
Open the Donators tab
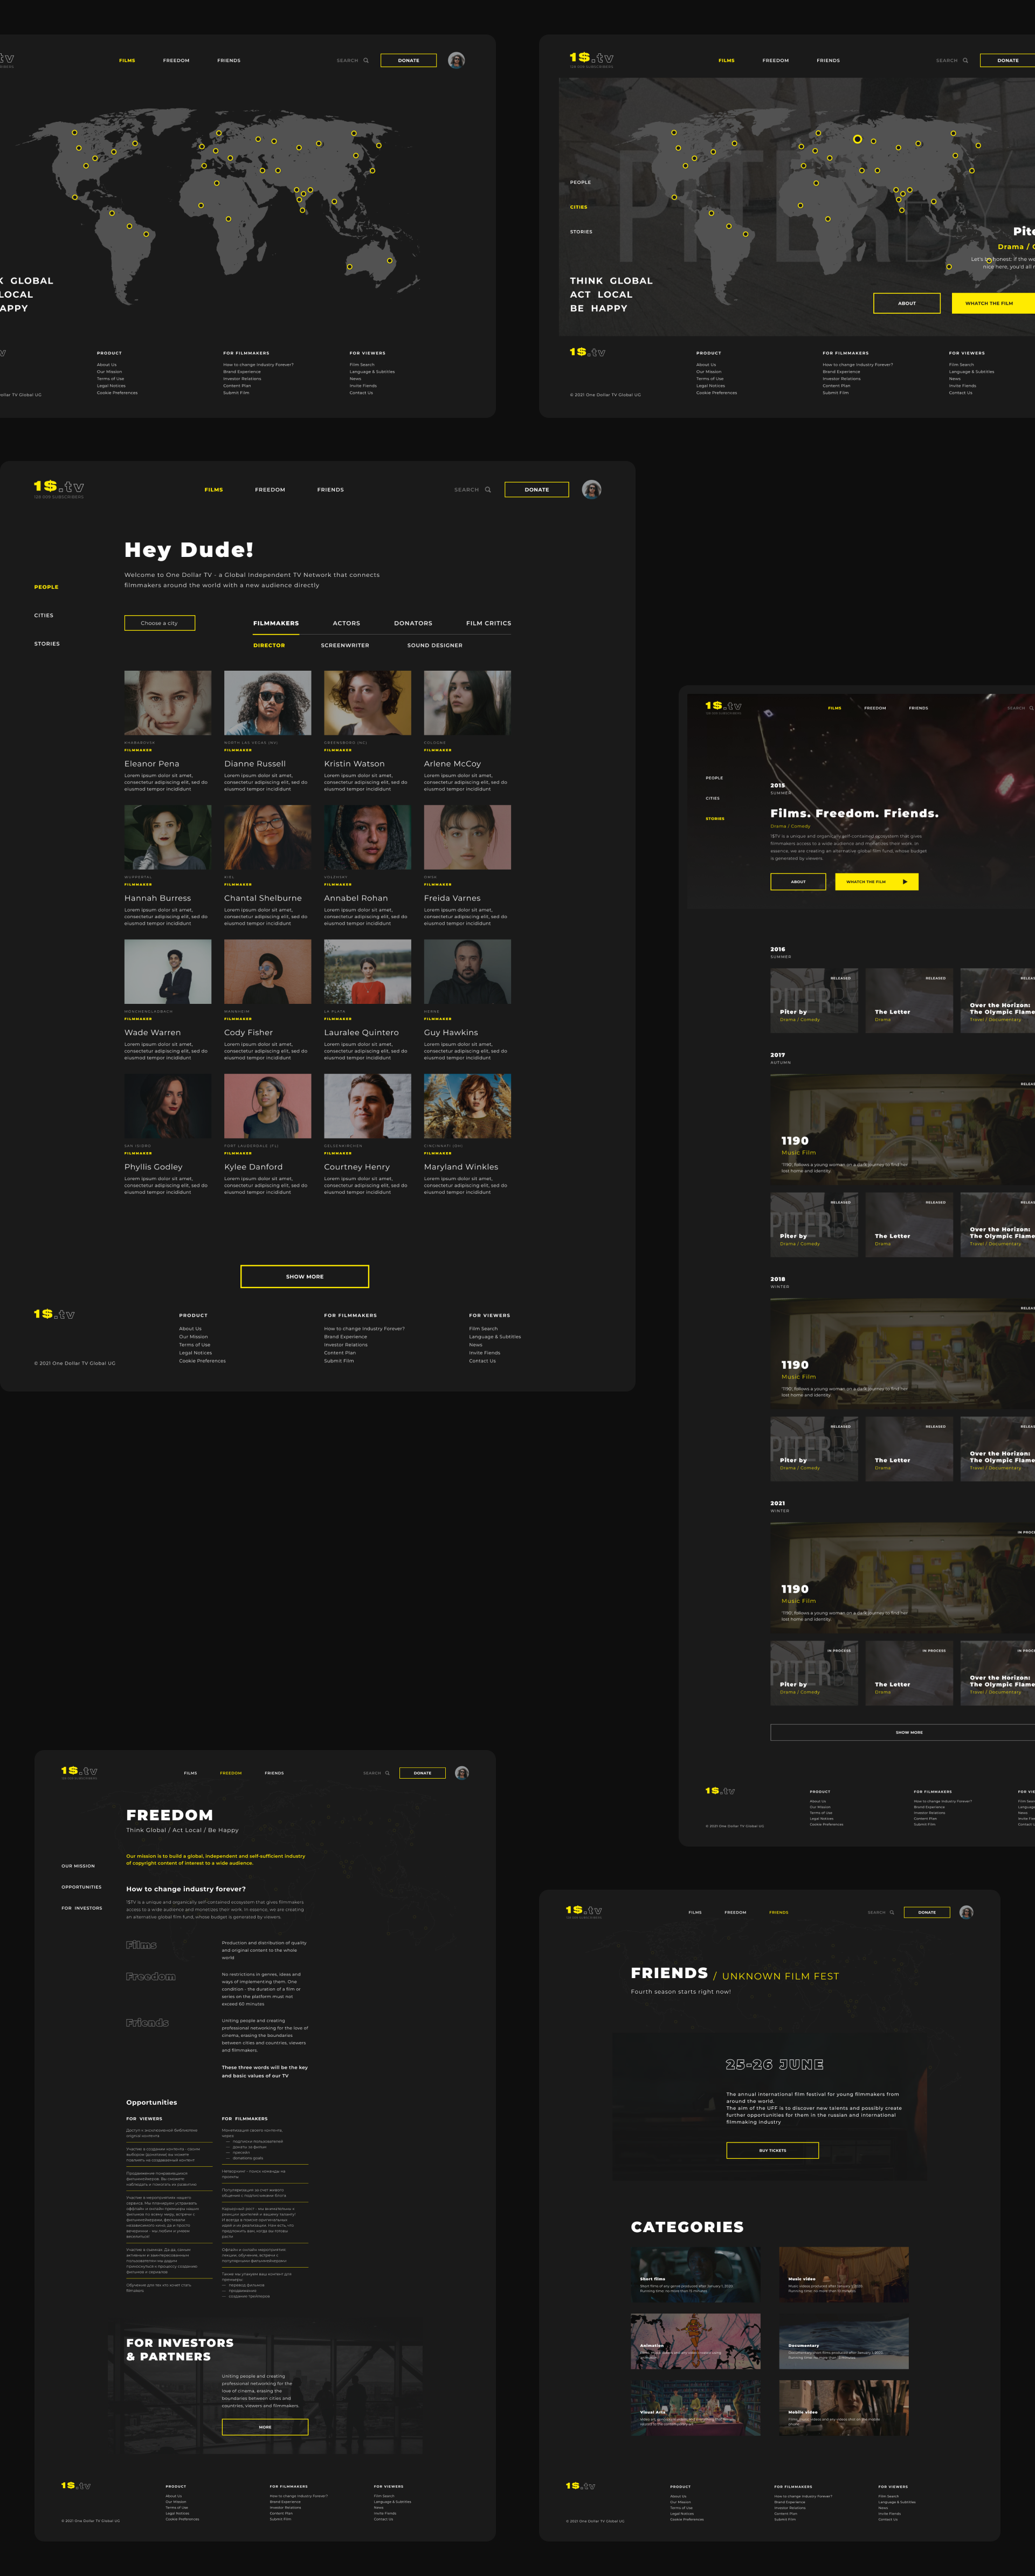tap(413, 623)
